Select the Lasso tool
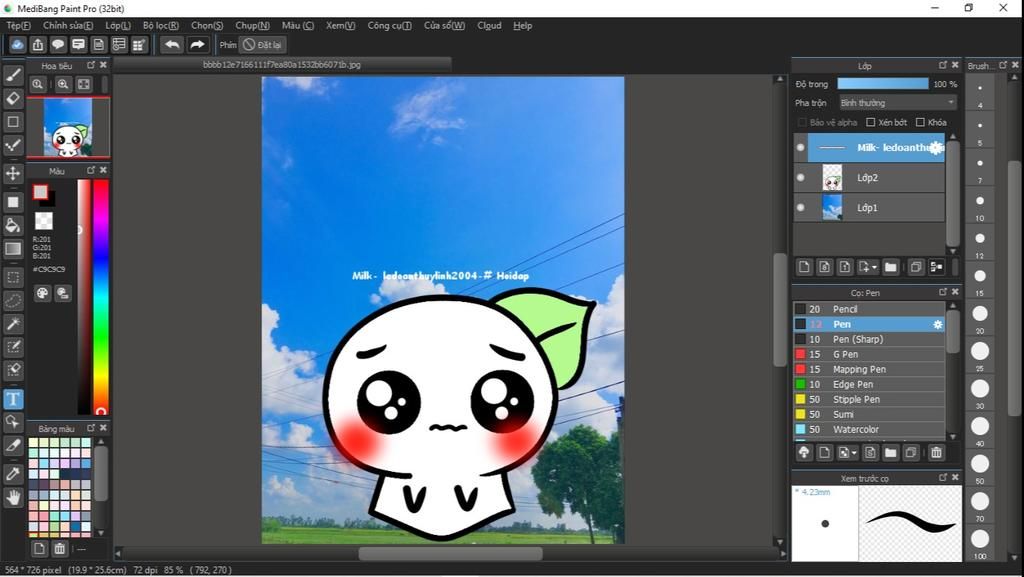This screenshot has height=577, width=1024. pos(13,301)
